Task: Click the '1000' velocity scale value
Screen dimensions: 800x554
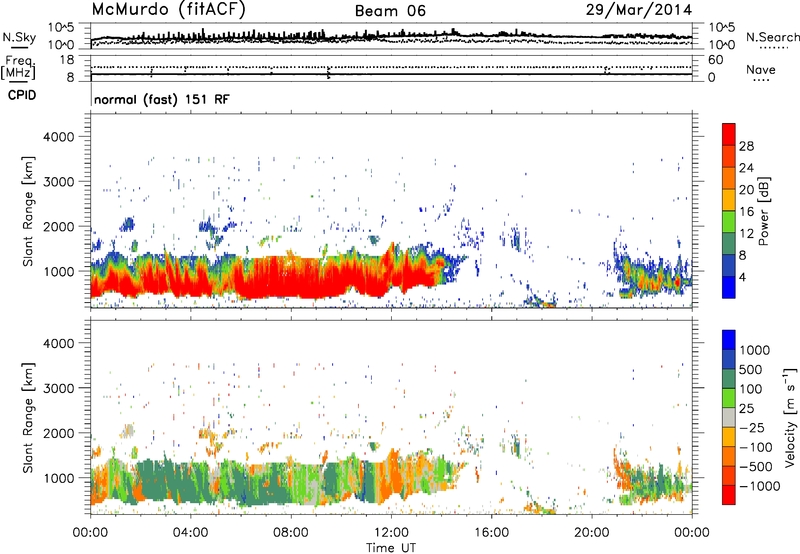Action: [x=754, y=350]
